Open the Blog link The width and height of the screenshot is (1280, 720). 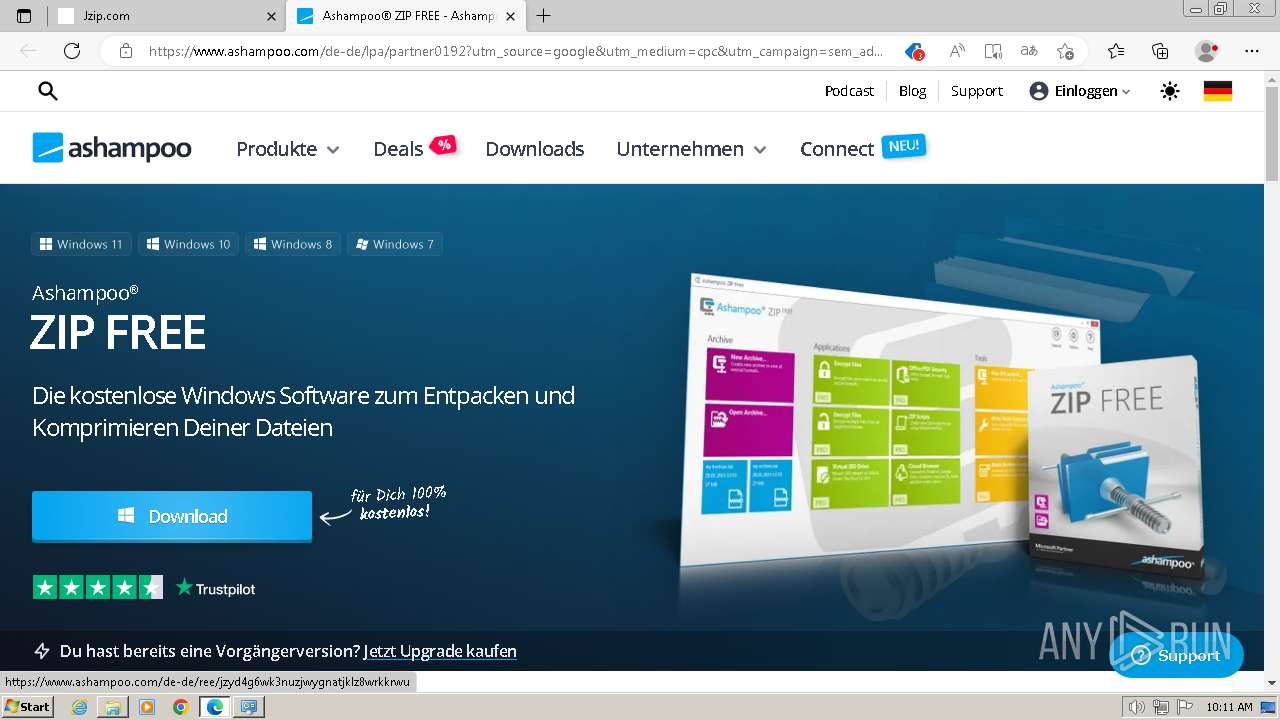912,91
